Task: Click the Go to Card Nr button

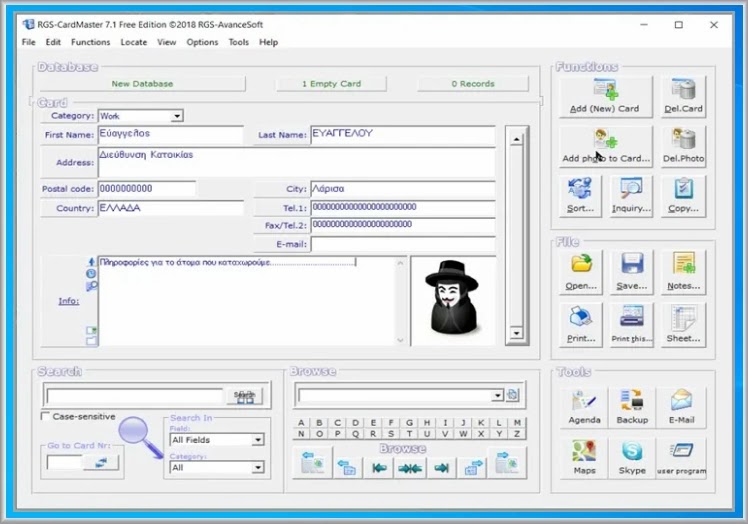Action: (101, 462)
